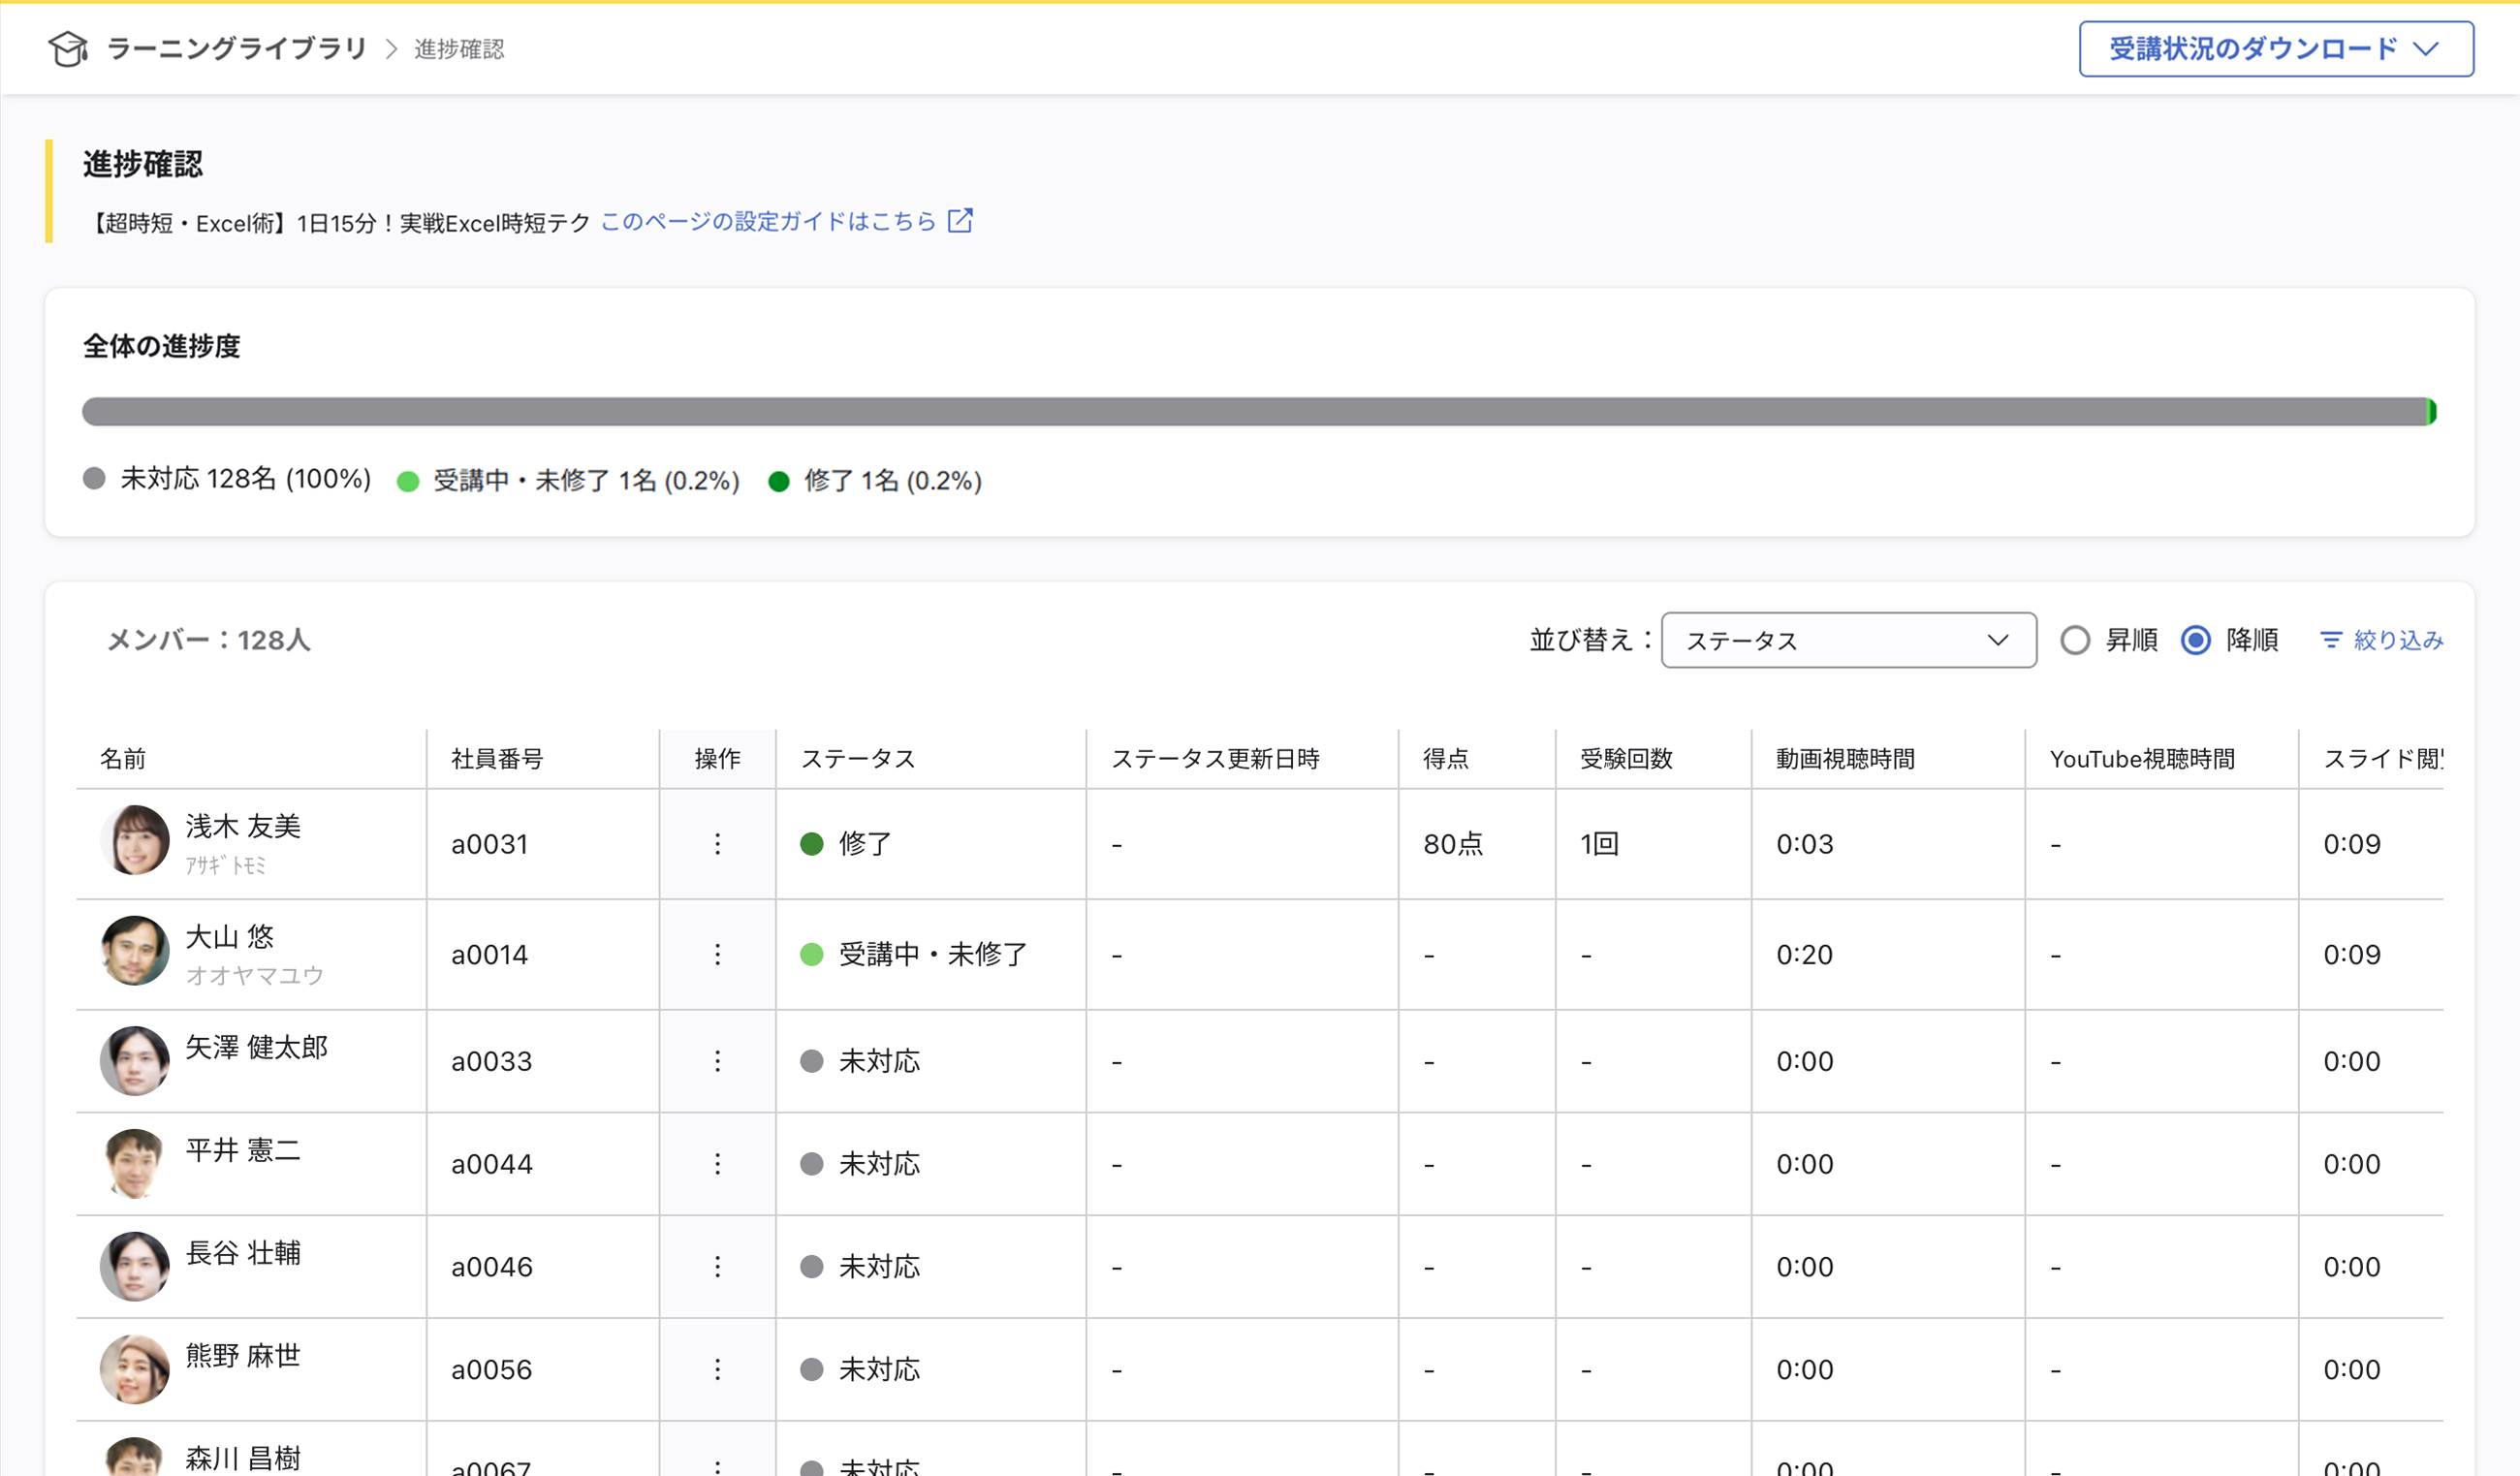Open the kebab menu in 長谷 壮輔's row
The height and width of the screenshot is (1476, 2520).
pos(717,1266)
